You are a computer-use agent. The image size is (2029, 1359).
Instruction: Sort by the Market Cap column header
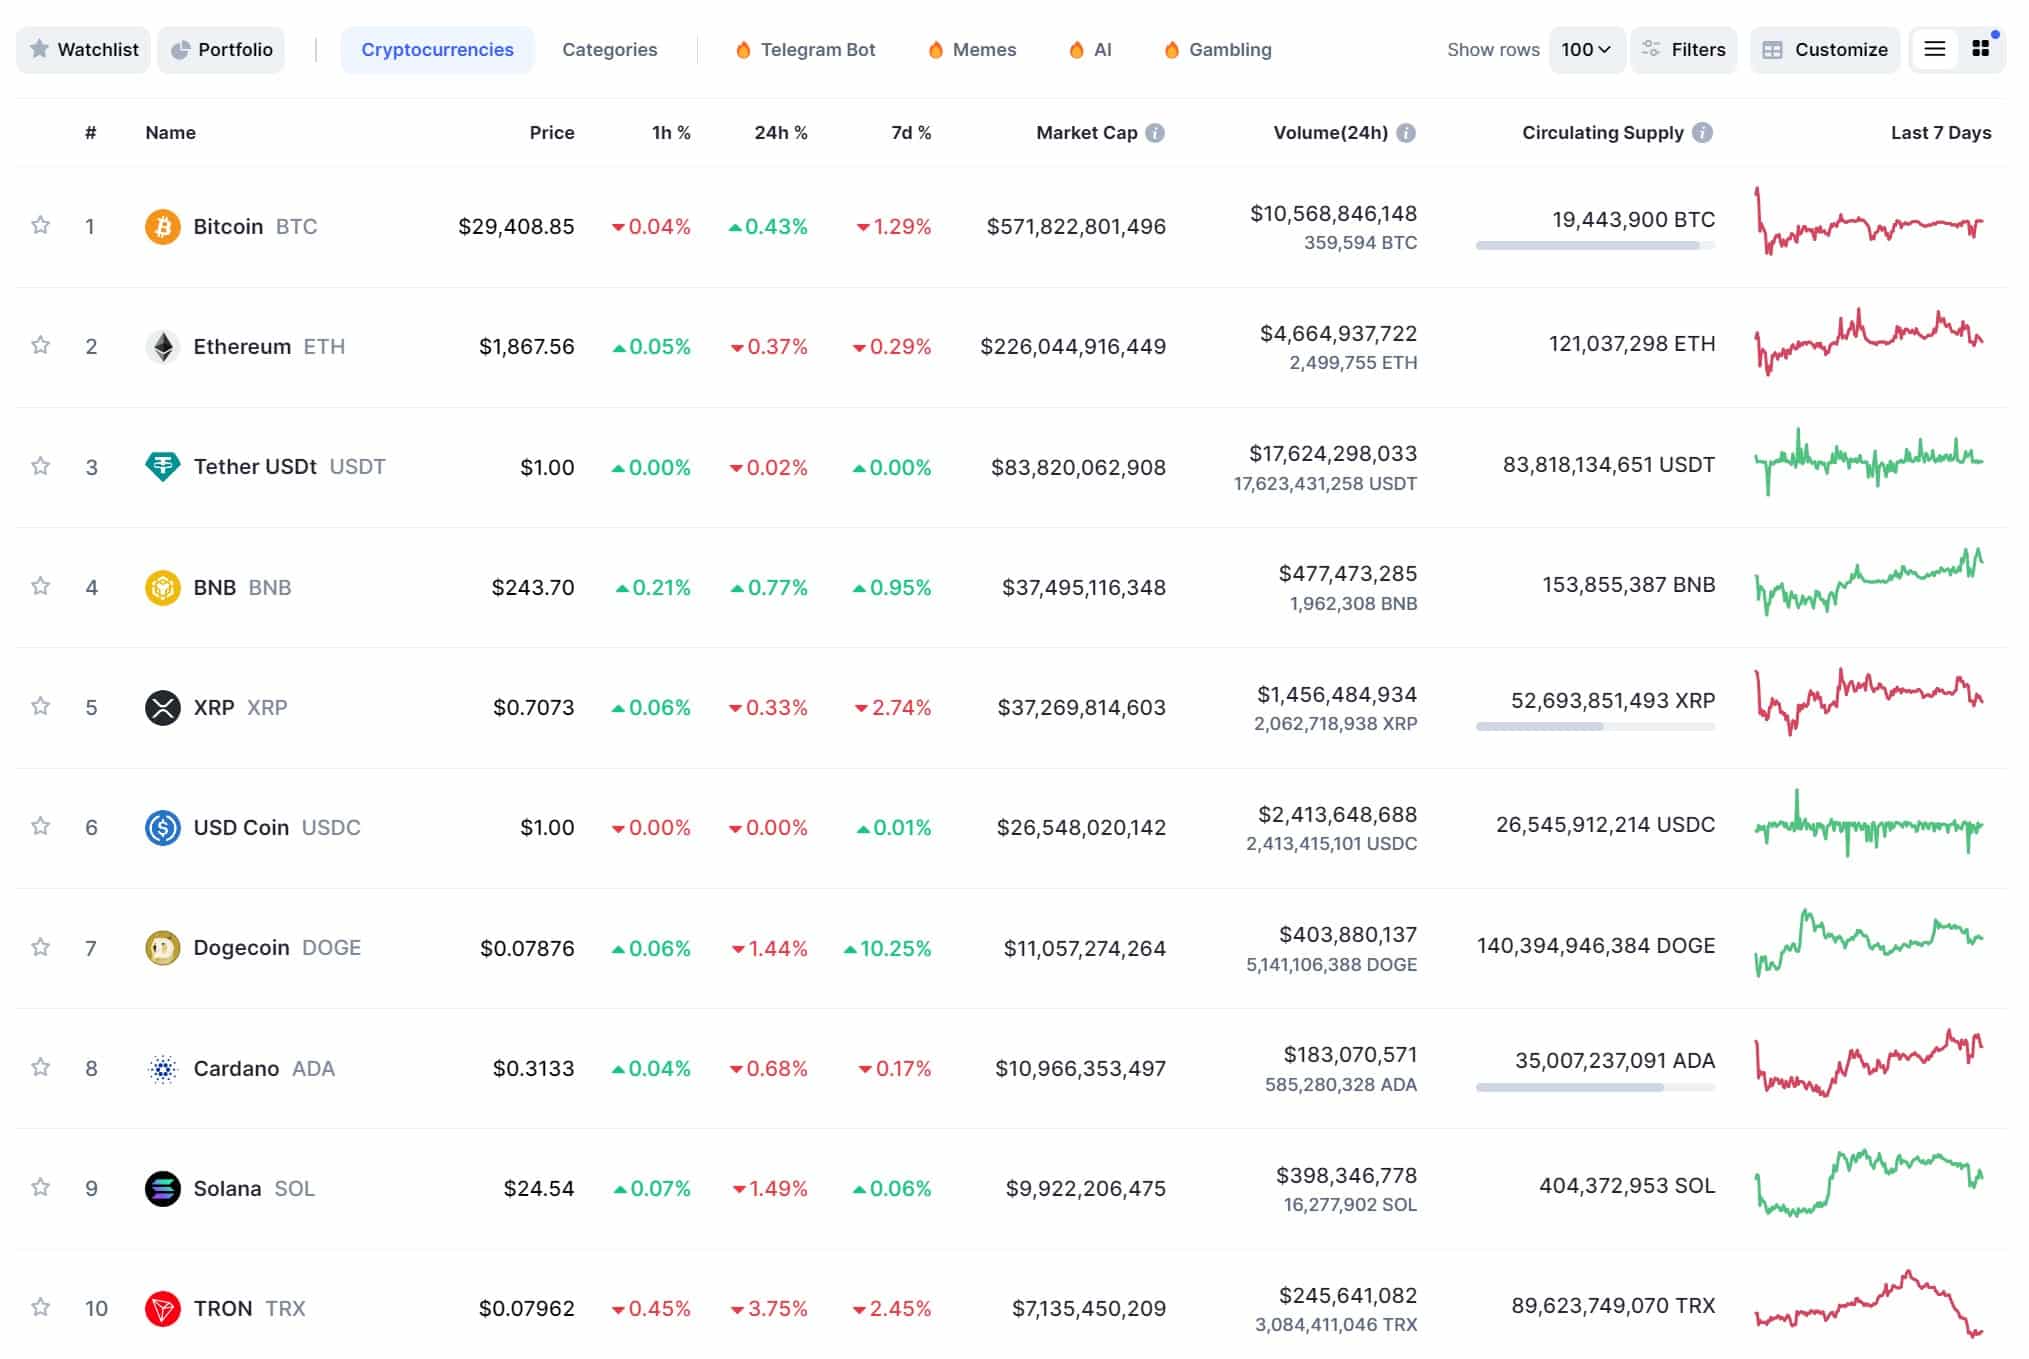tap(1087, 133)
